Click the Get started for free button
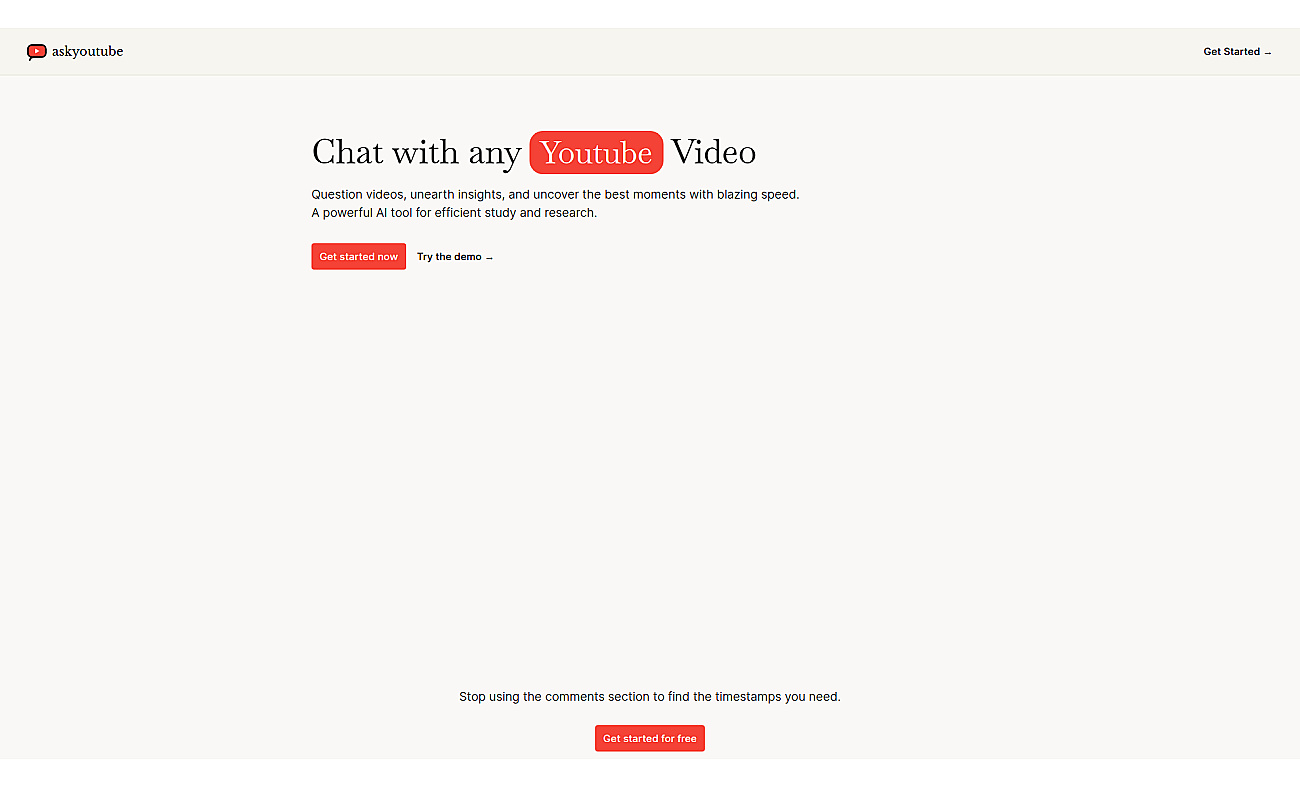This screenshot has height=788, width=1300. pyautogui.click(x=650, y=739)
